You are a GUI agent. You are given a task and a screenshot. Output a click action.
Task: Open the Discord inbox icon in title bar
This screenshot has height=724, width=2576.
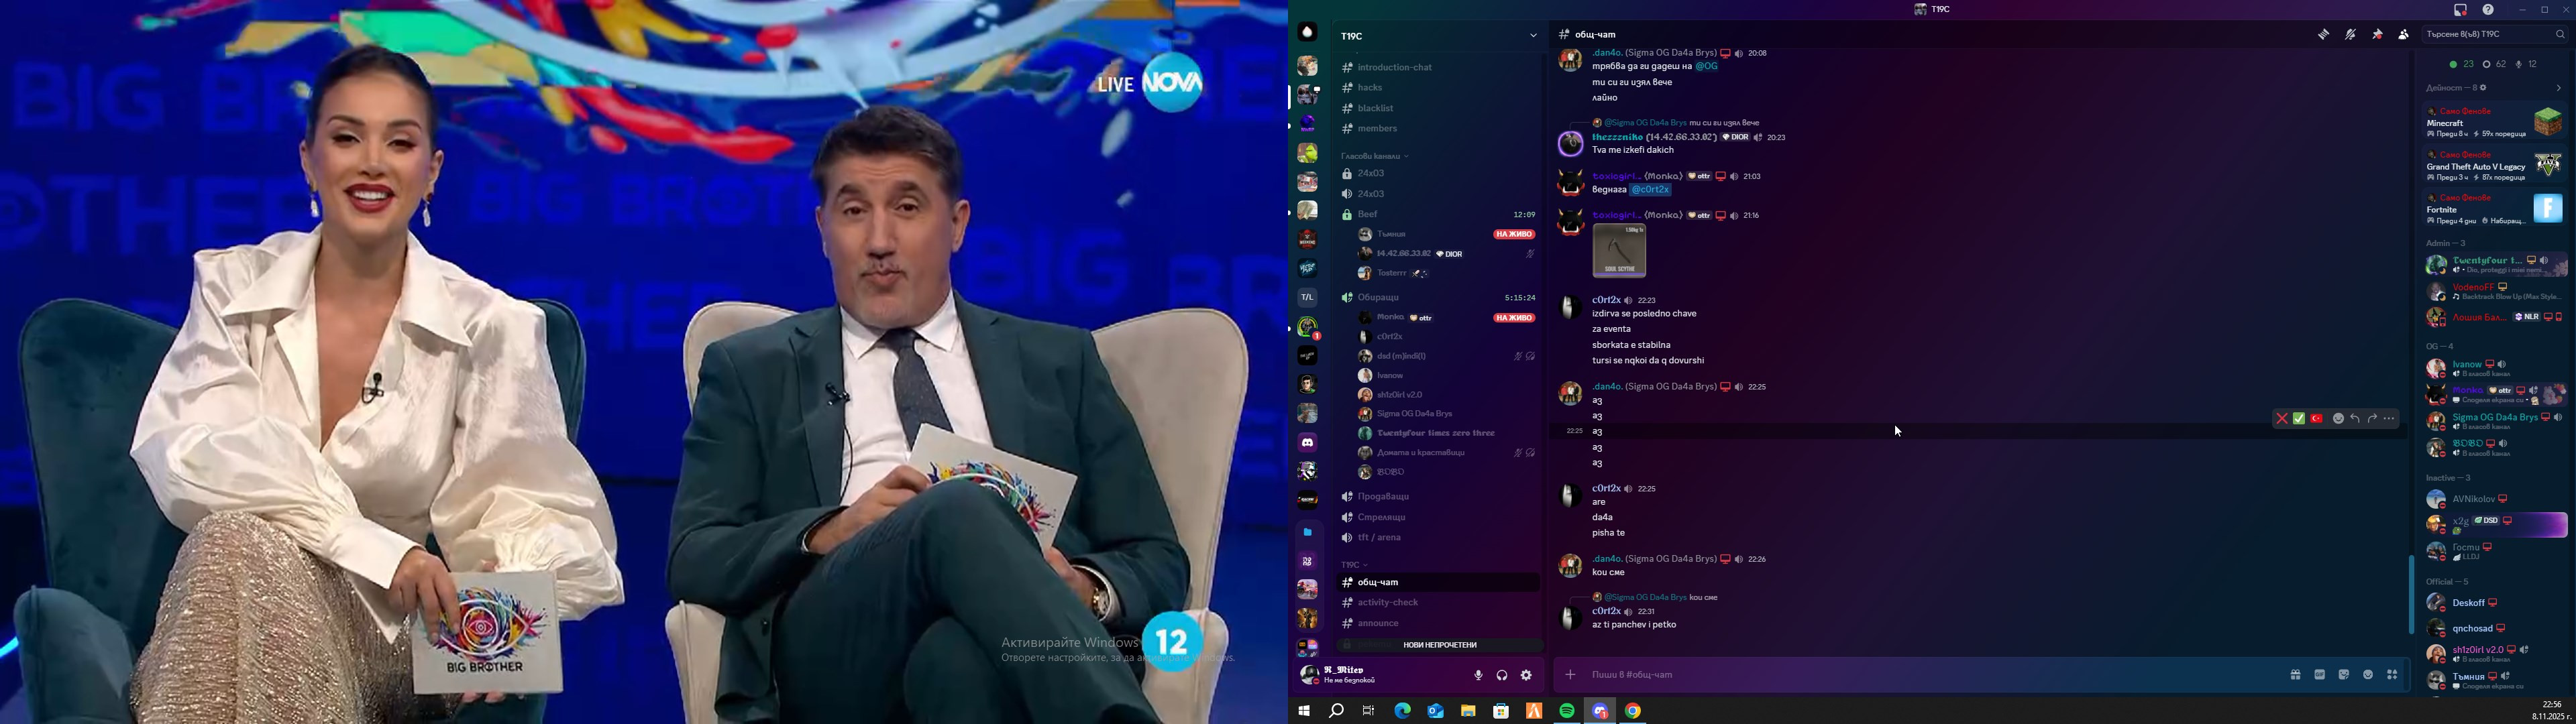coord(2460,10)
